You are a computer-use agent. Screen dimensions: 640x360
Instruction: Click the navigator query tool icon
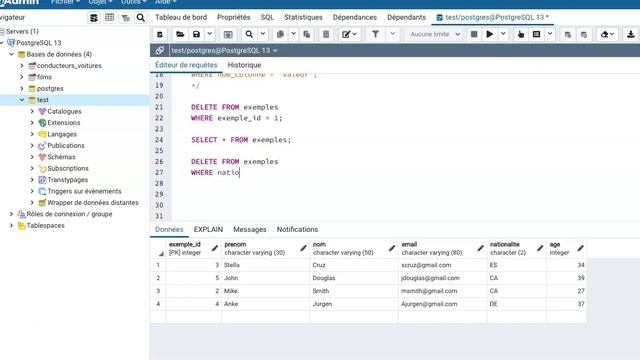click(93, 18)
